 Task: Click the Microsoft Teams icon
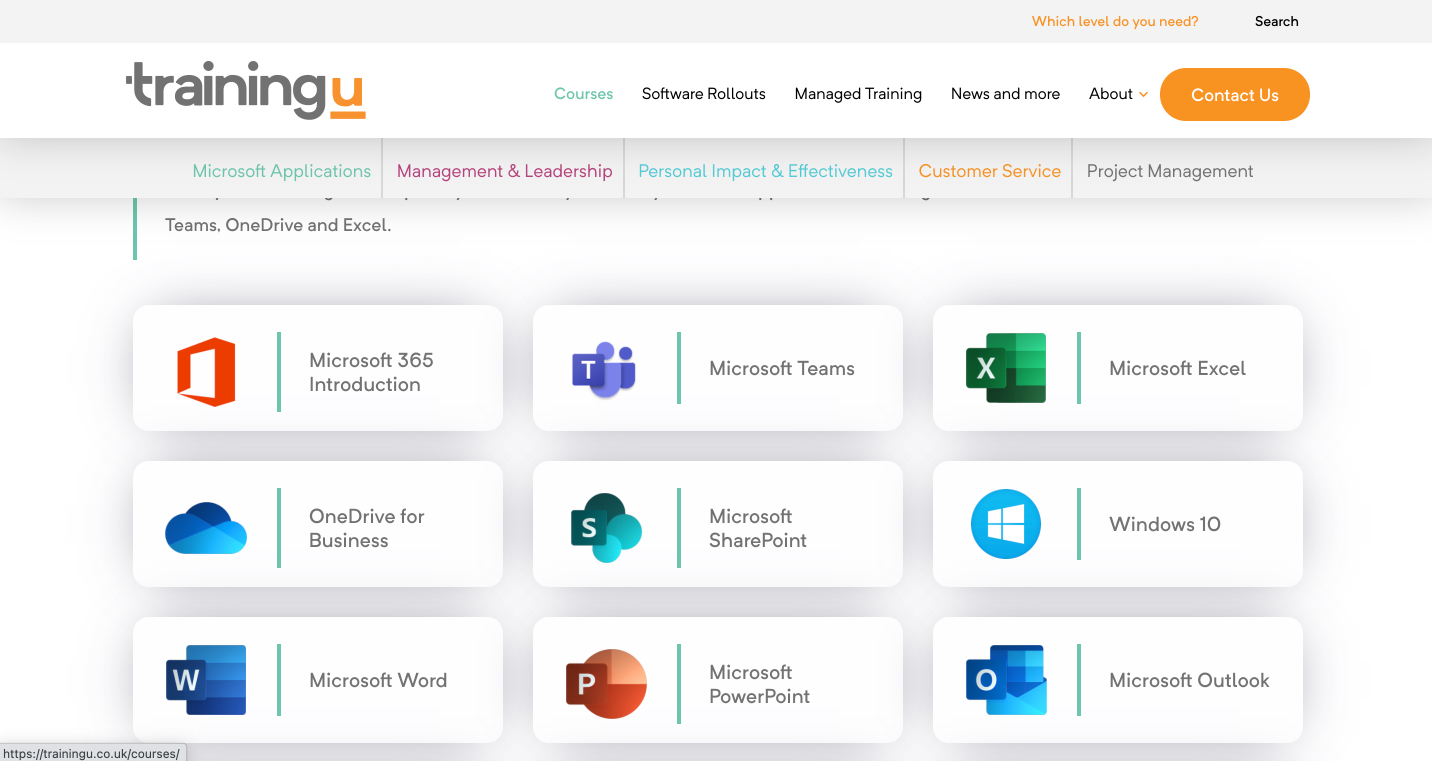click(604, 369)
